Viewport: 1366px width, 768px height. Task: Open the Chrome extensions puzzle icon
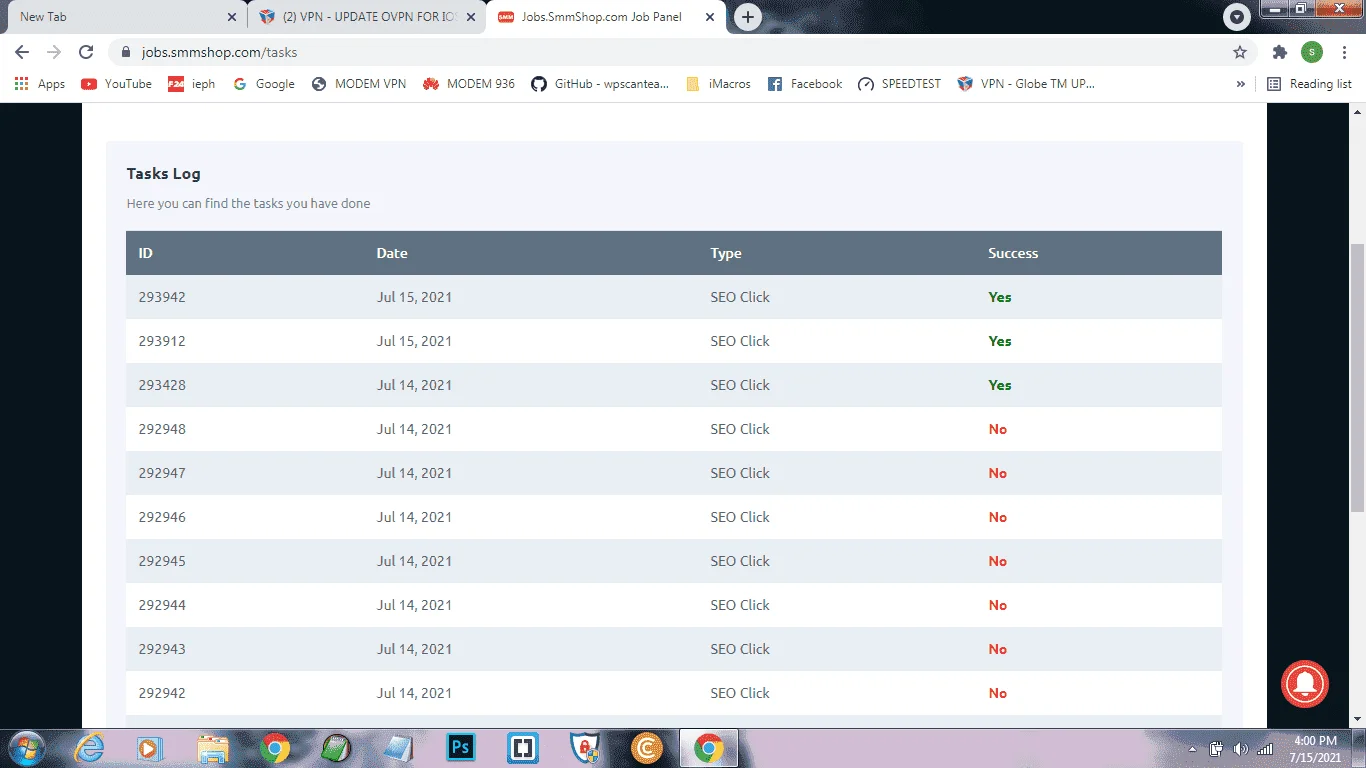tap(1279, 52)
